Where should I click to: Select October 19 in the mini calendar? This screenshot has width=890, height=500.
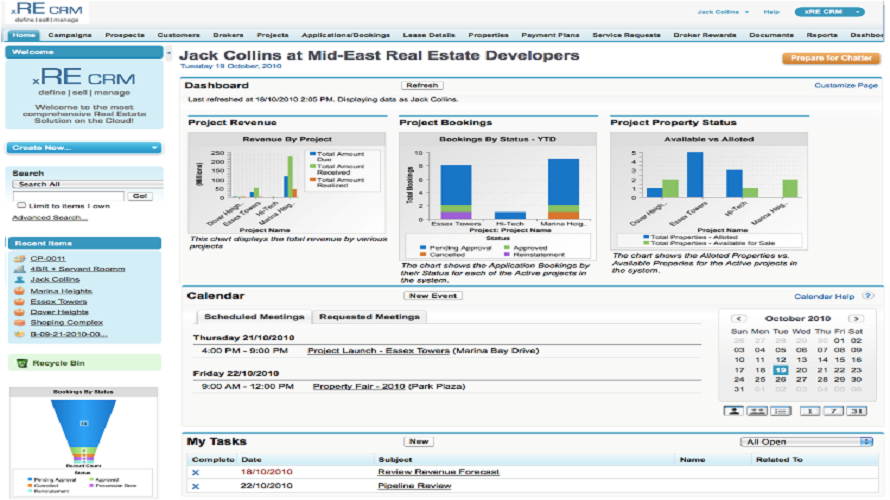780,370
